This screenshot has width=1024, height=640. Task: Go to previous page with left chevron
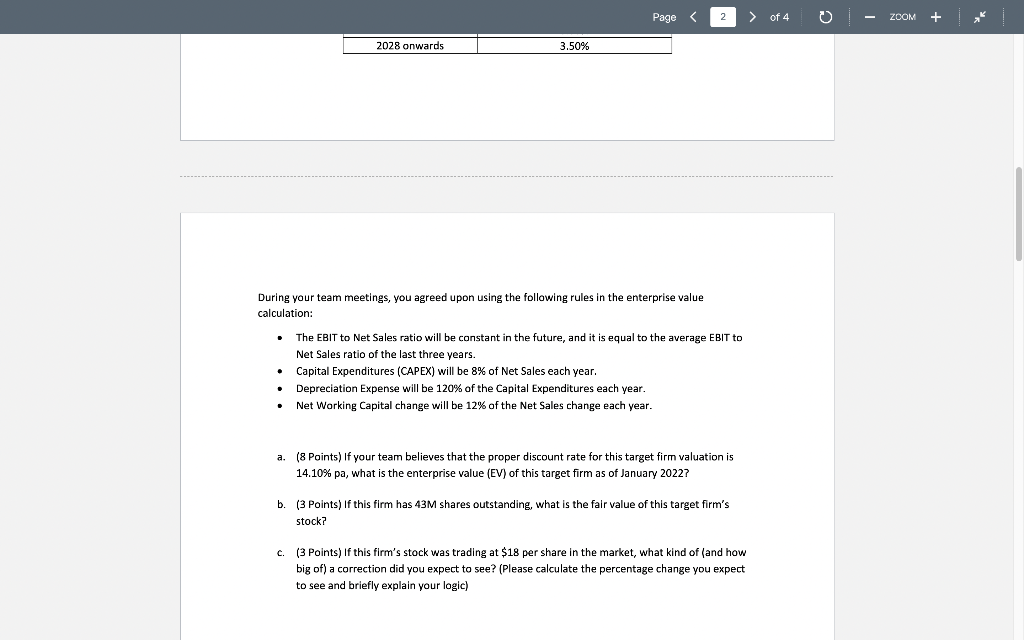click(x=692, y=16)
